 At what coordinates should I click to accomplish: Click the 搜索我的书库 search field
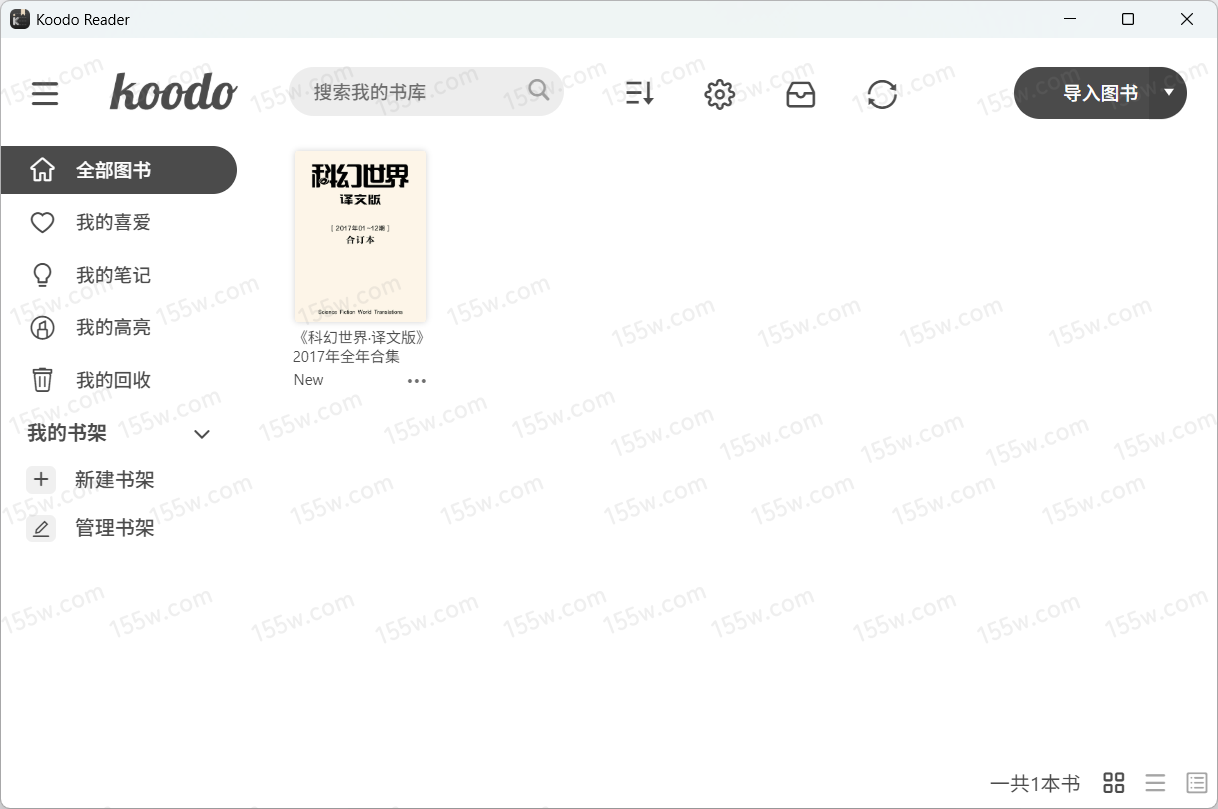(410, 92)
